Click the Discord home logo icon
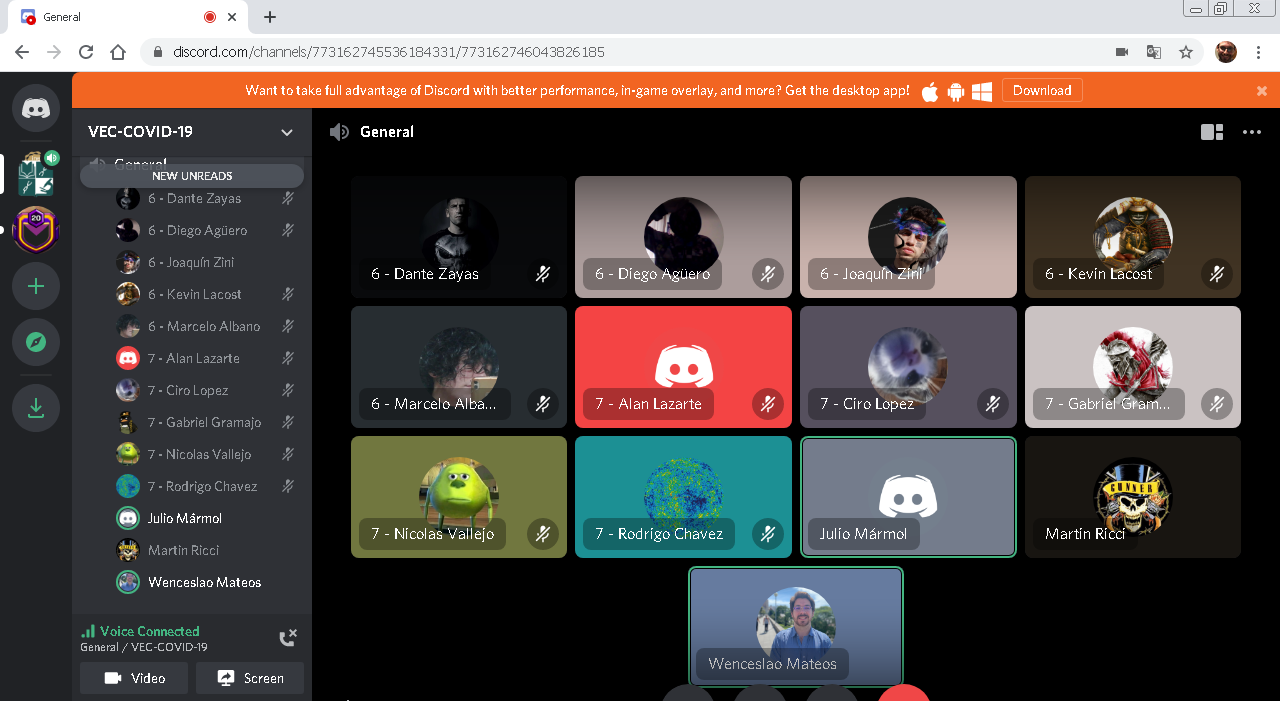Viewport: 1280px width, 701px height. [x=36, y=108]
